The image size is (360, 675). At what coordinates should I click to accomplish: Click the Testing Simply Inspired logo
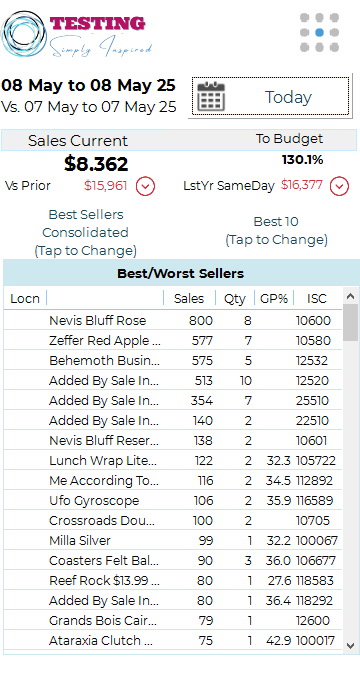(78, 34)
